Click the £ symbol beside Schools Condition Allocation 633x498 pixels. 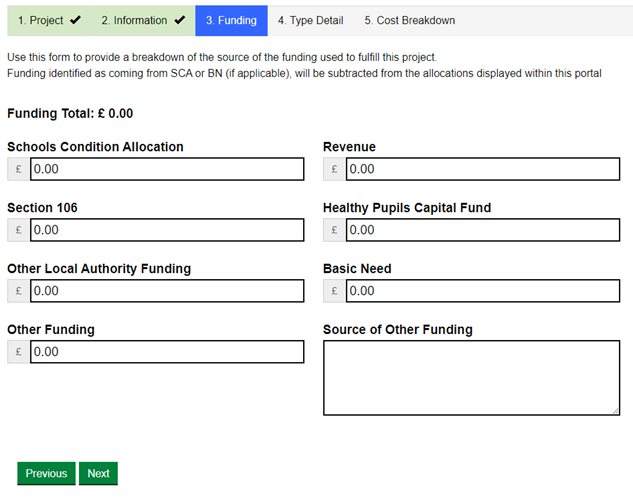(x=18, y=170)
